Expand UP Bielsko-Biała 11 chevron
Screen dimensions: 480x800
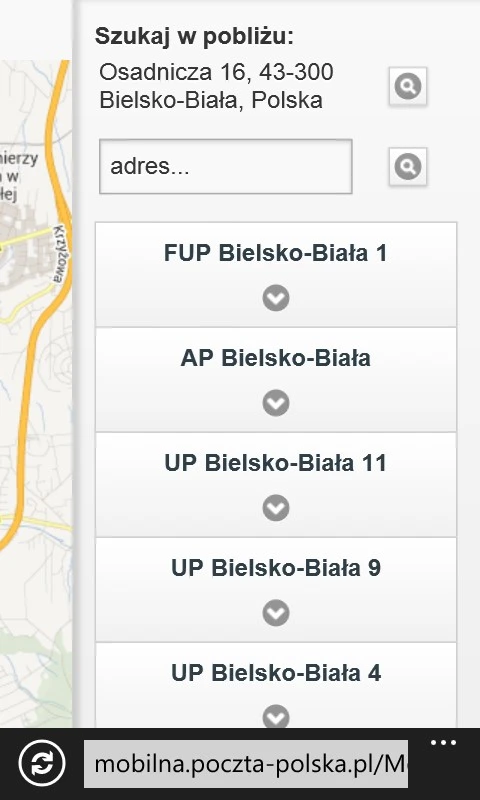276,508
